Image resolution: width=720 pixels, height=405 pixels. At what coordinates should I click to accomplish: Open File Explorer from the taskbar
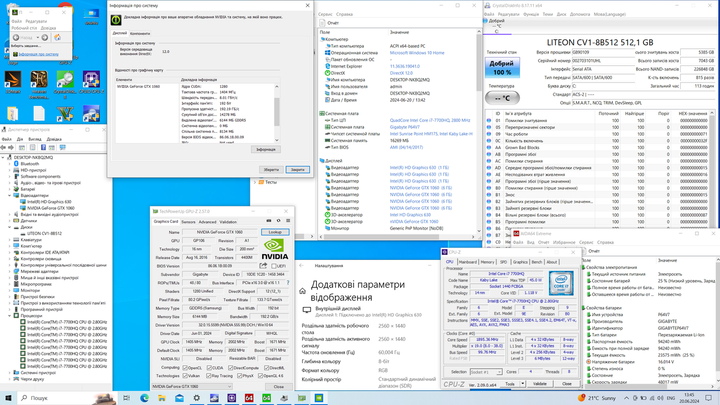point(162,398)
